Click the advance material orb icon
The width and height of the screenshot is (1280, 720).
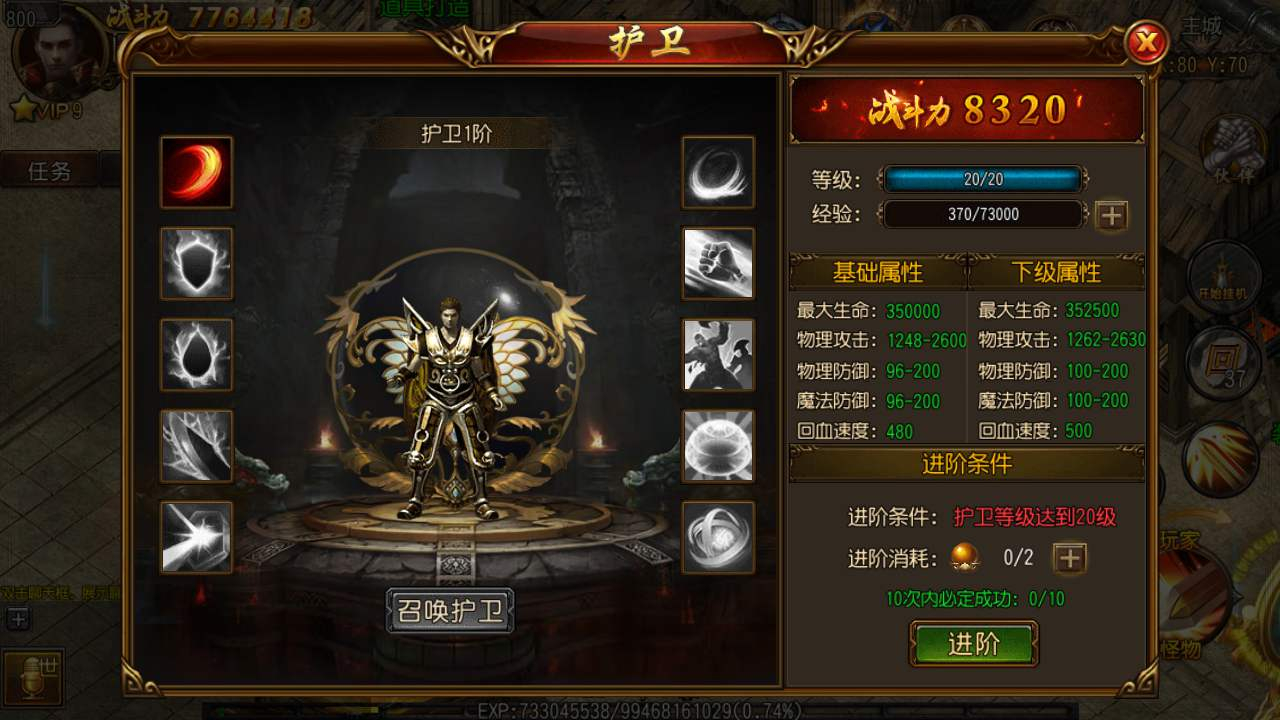click(965, 557)
